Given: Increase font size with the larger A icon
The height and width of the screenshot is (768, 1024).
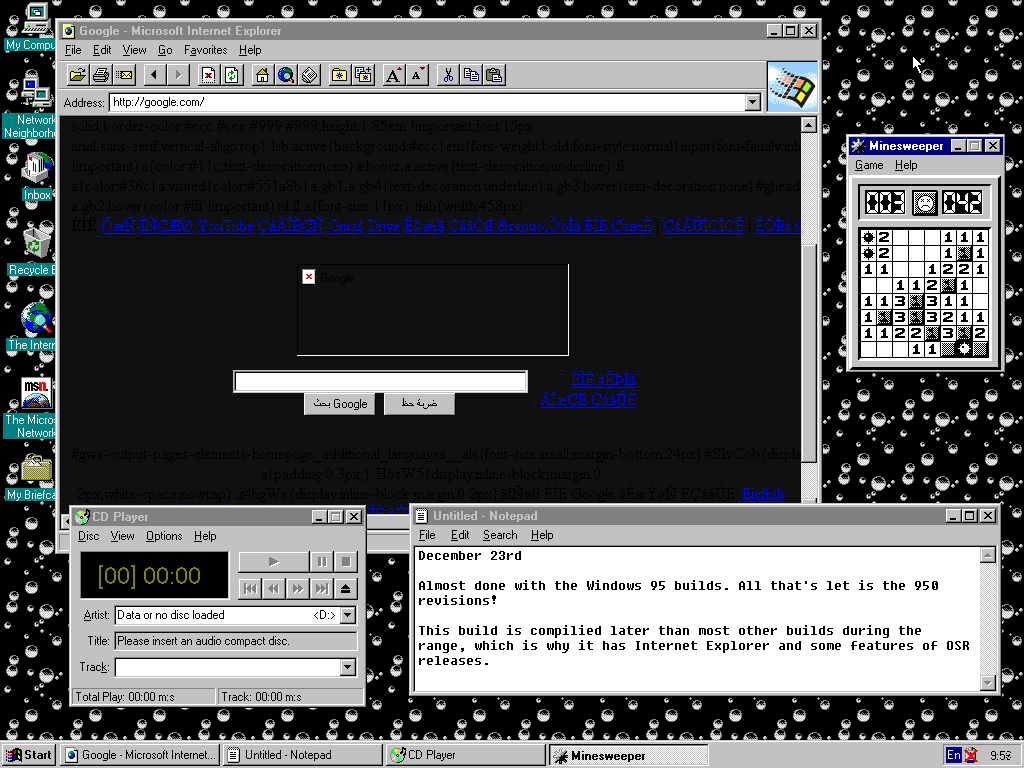Looking at the screenshot, I should [394, 75].
